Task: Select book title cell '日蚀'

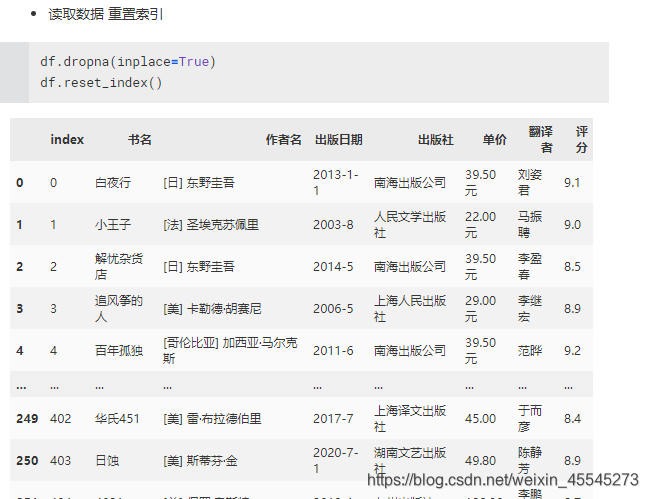Action: (107, 461)
